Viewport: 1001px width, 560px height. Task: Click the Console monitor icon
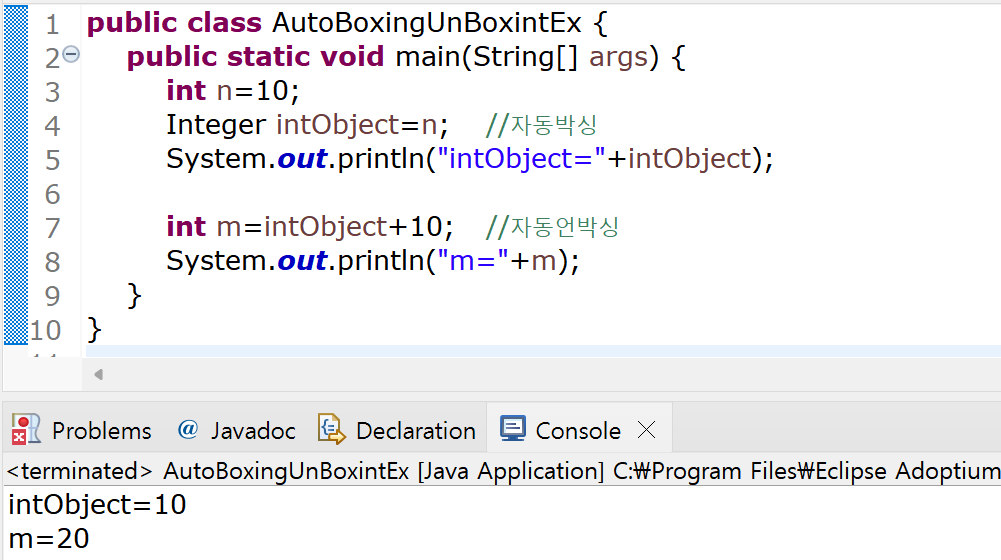coord(513,428)
